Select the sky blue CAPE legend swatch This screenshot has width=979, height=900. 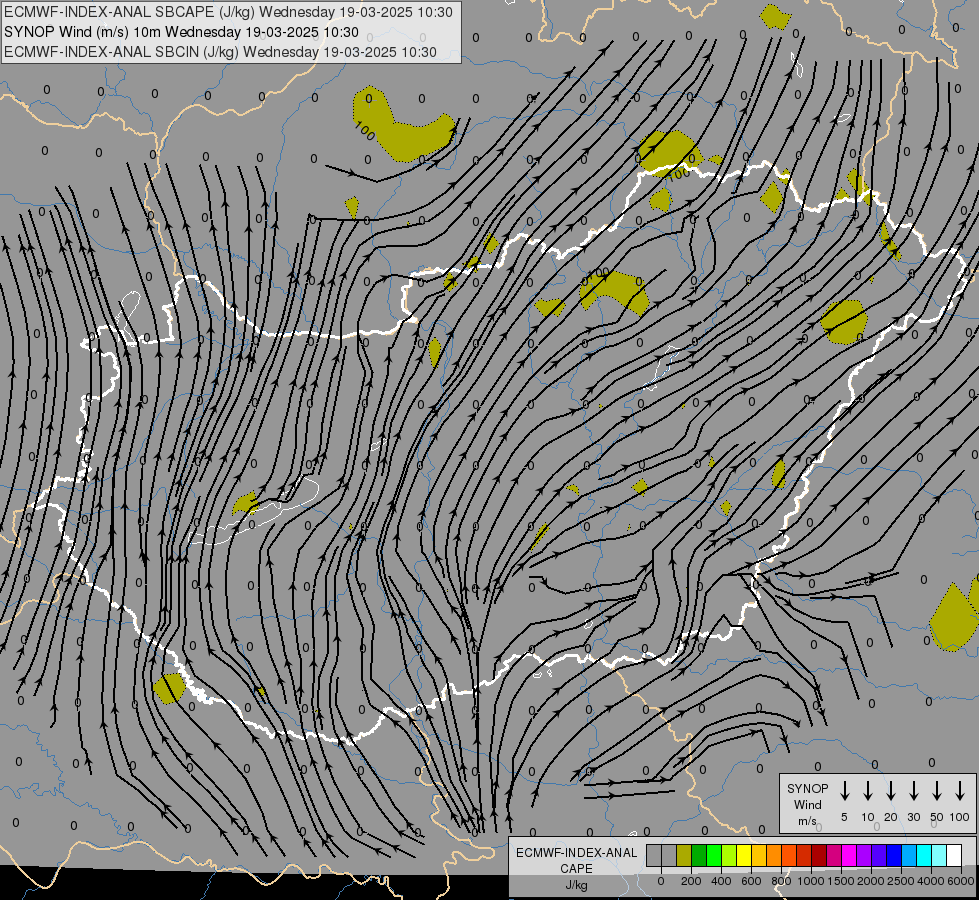[x=909, y=855]
